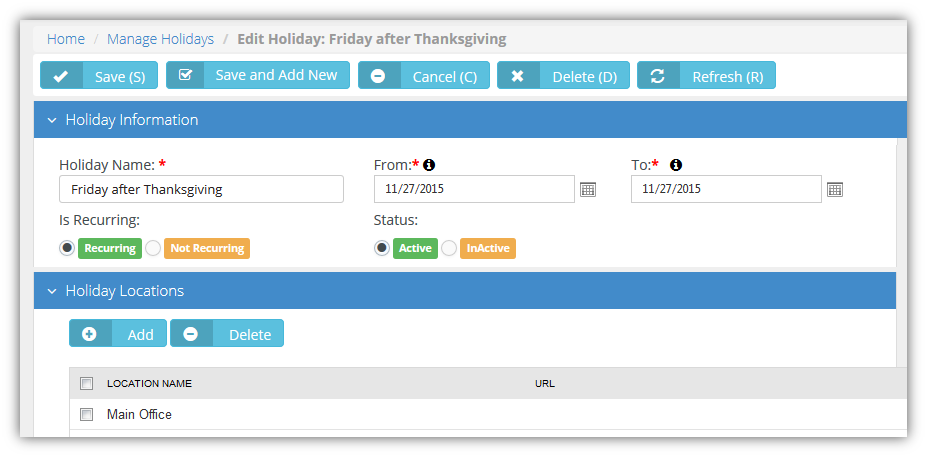The height and width of the screenshot is (457, 927).
Task: Click the Cancel minus-circle icon
Action: point(378,76)
